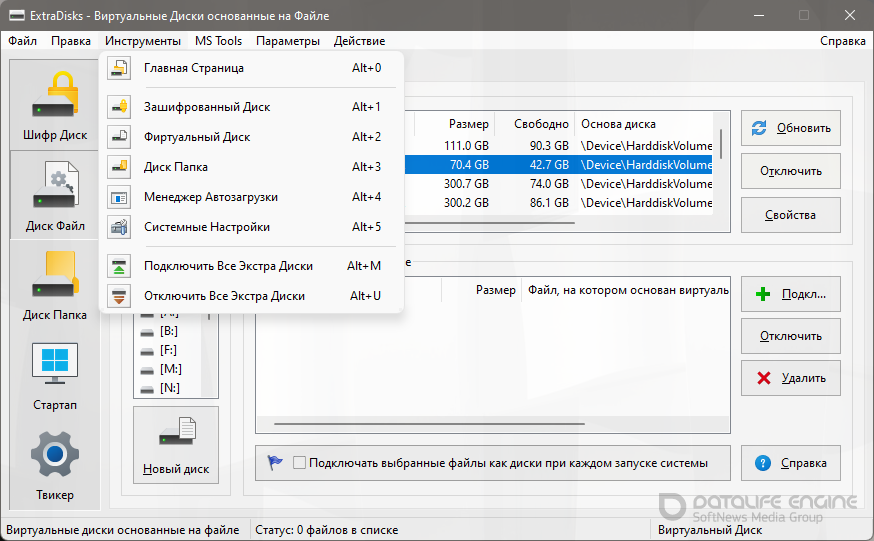874x541 pixels.
Task: Open the Справка menu in menu bar
Action: tap(843, 41)
